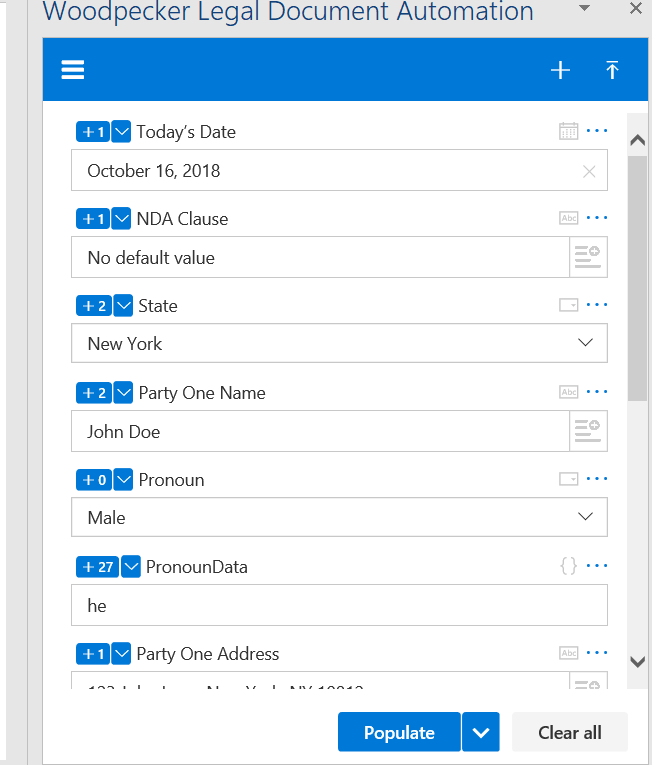
Task: Insert PronounData field with +27 button
Action: click(x=98, y=567)
